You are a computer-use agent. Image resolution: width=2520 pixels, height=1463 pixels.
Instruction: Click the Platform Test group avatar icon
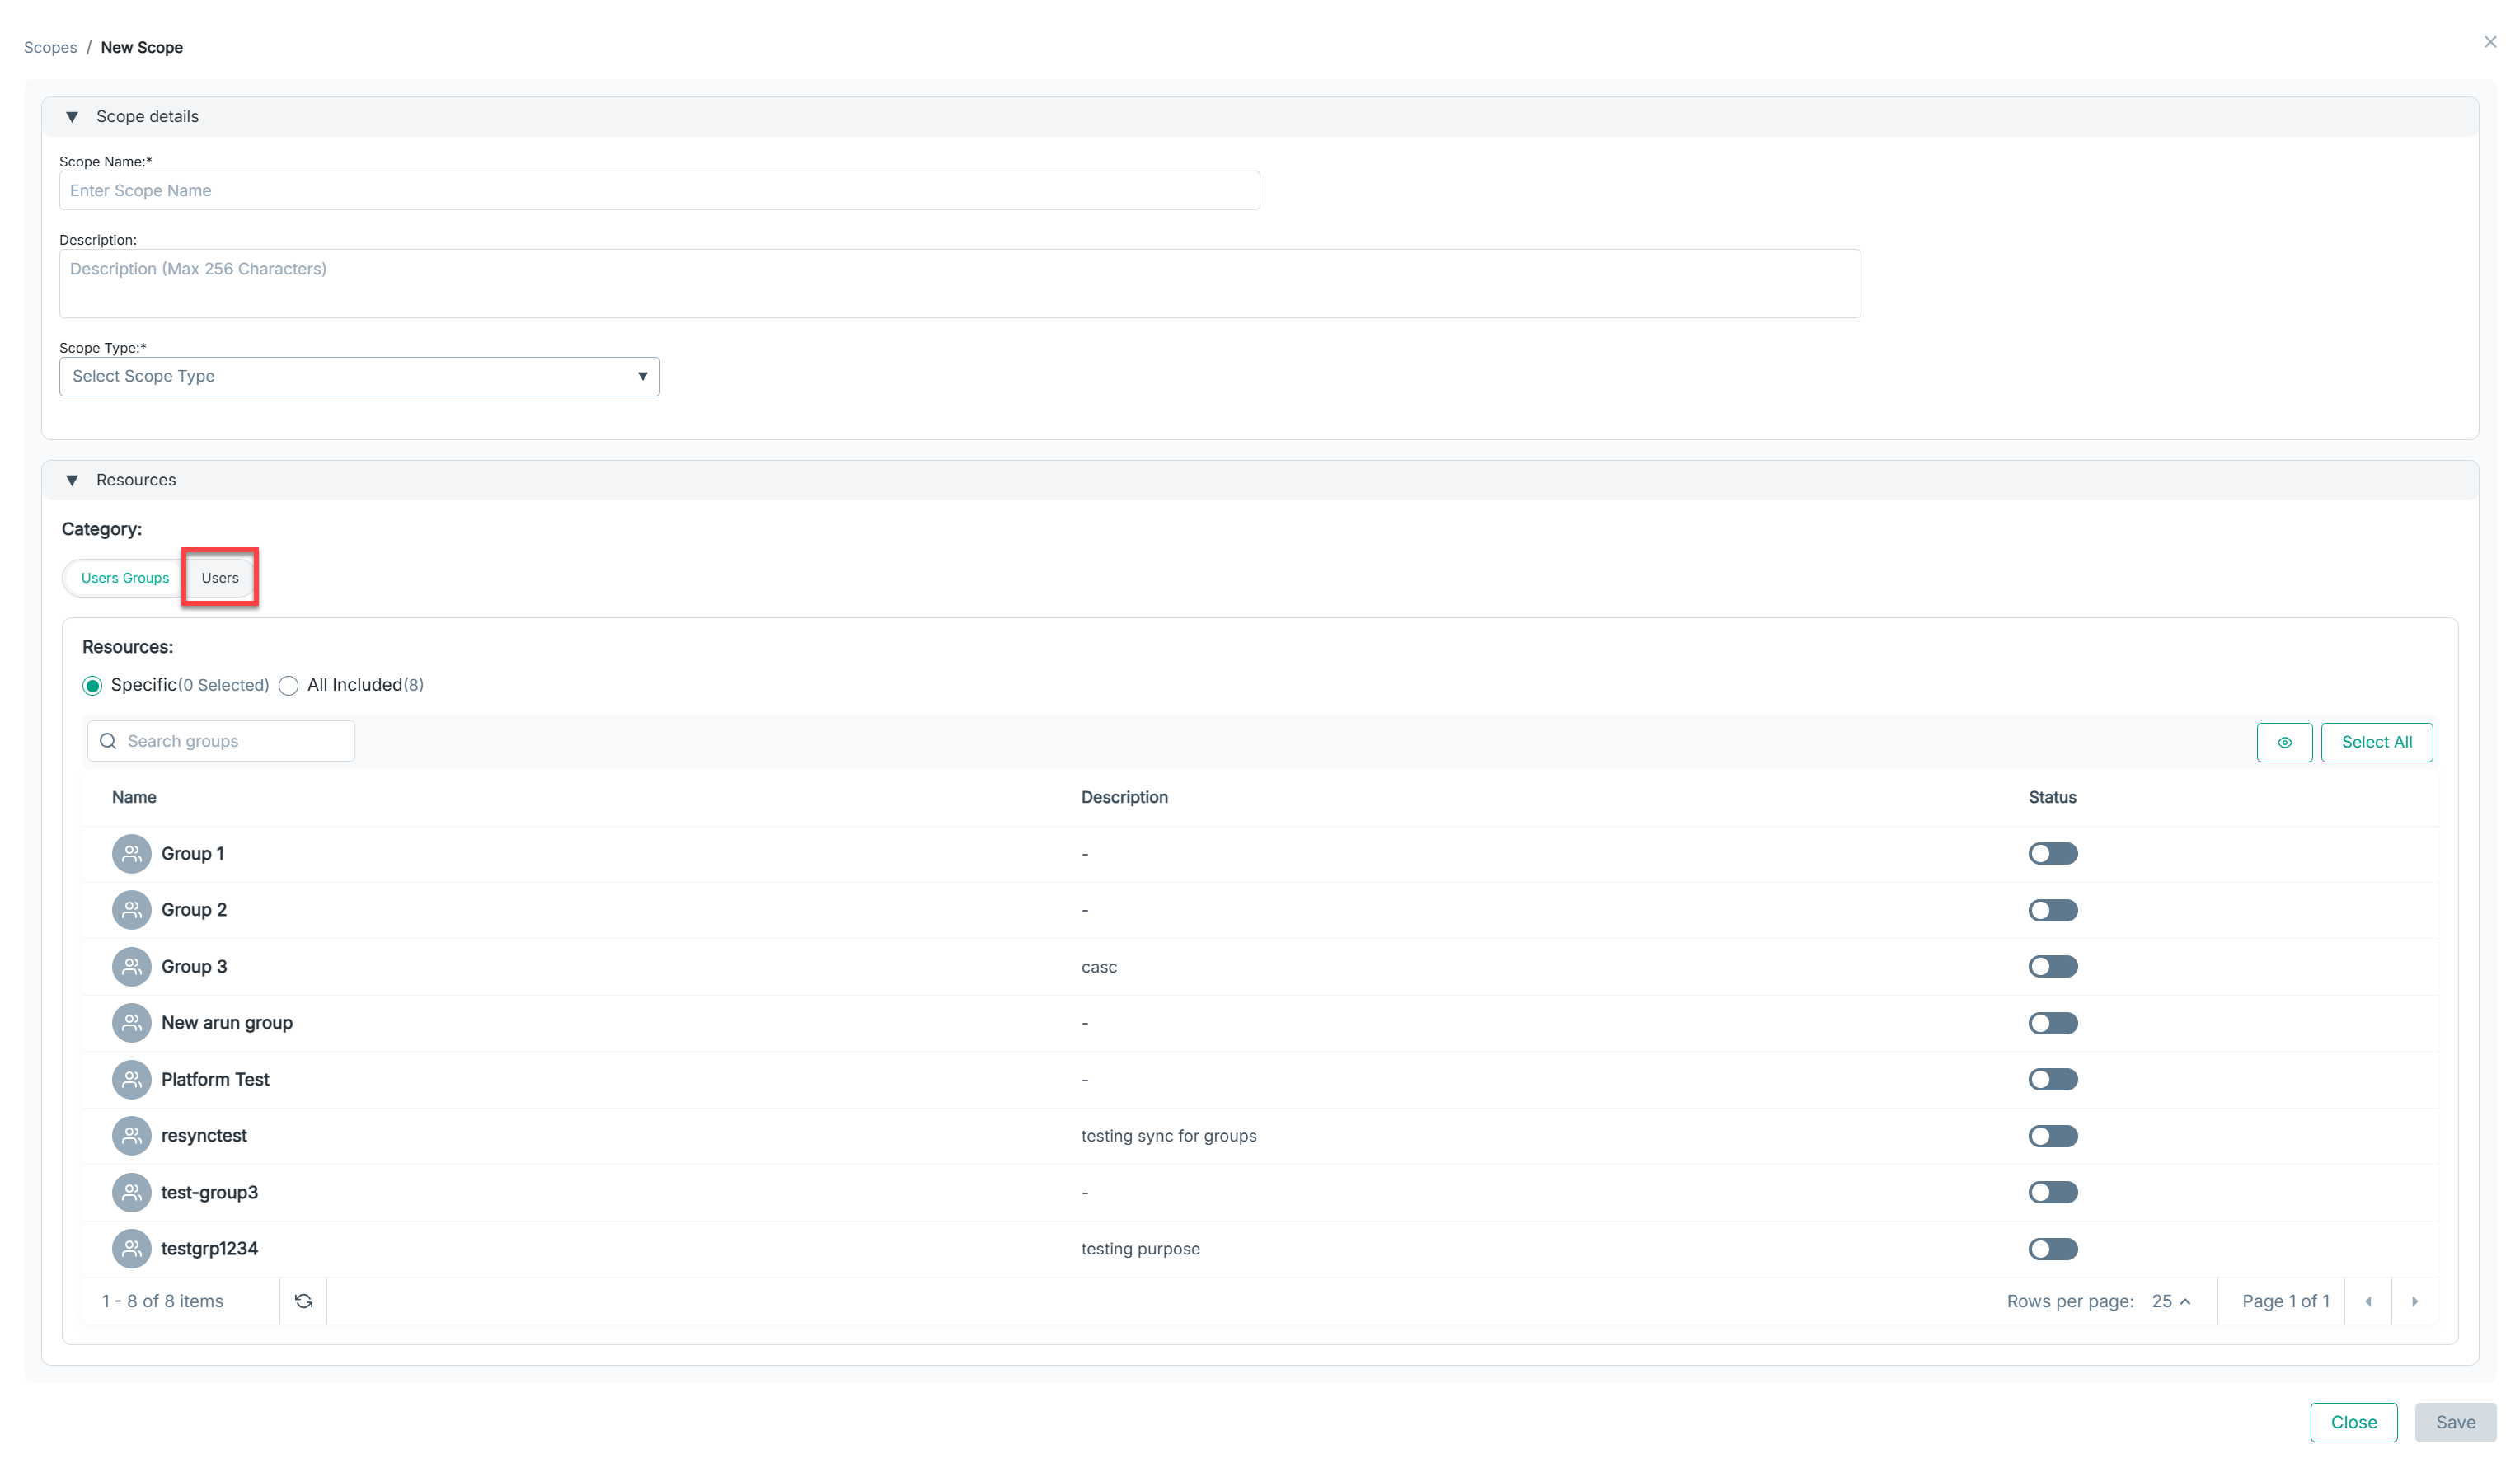click(x=131, y=1079)
